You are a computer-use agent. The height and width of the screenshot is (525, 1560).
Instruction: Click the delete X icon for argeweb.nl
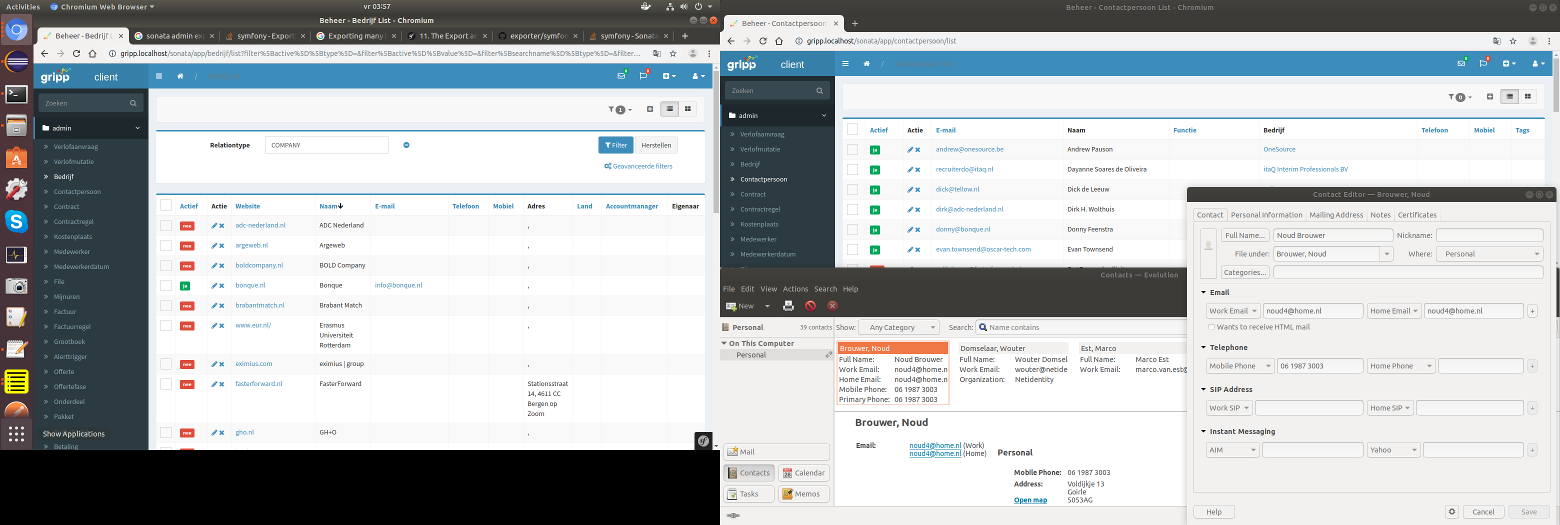[x=221, y=246]
